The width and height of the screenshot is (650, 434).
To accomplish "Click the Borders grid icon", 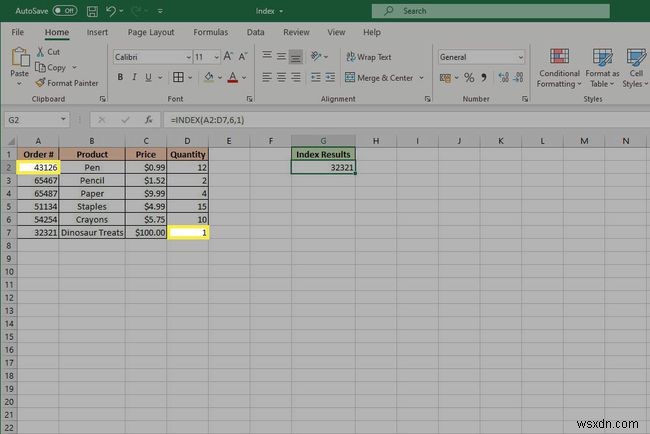I will 178,78.
